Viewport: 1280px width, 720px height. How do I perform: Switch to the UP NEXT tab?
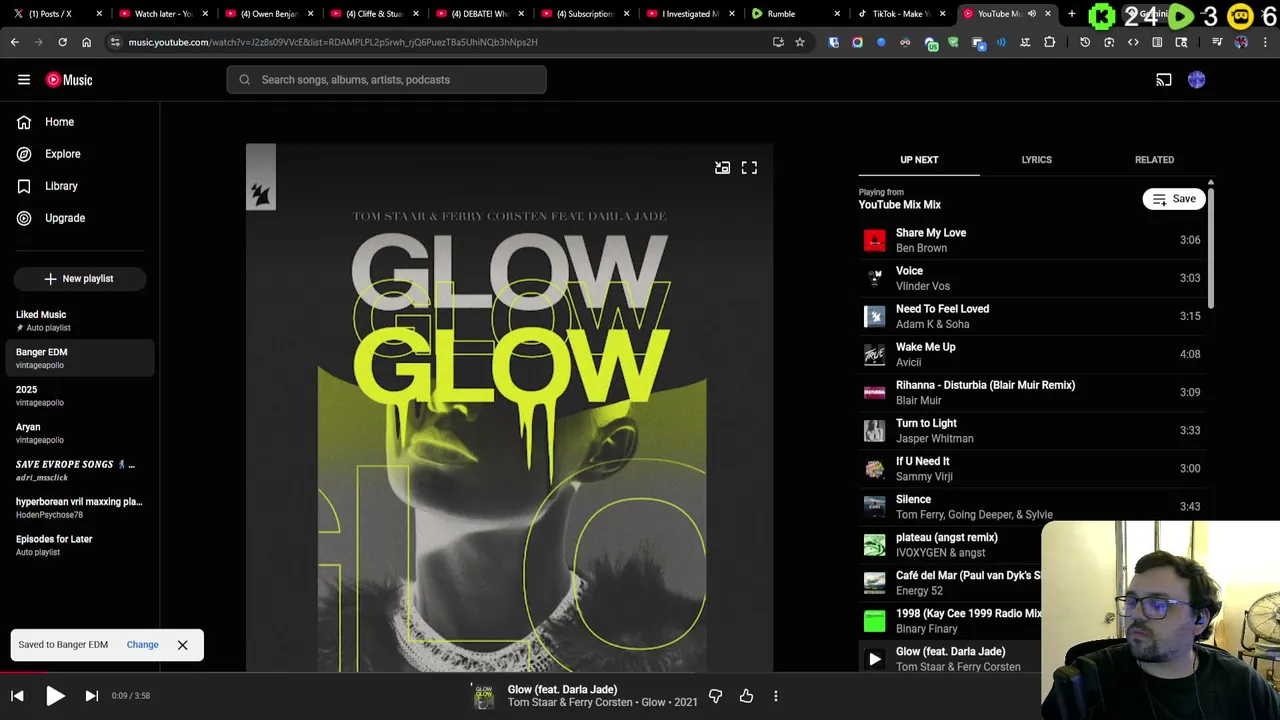[x=919, y=160]
